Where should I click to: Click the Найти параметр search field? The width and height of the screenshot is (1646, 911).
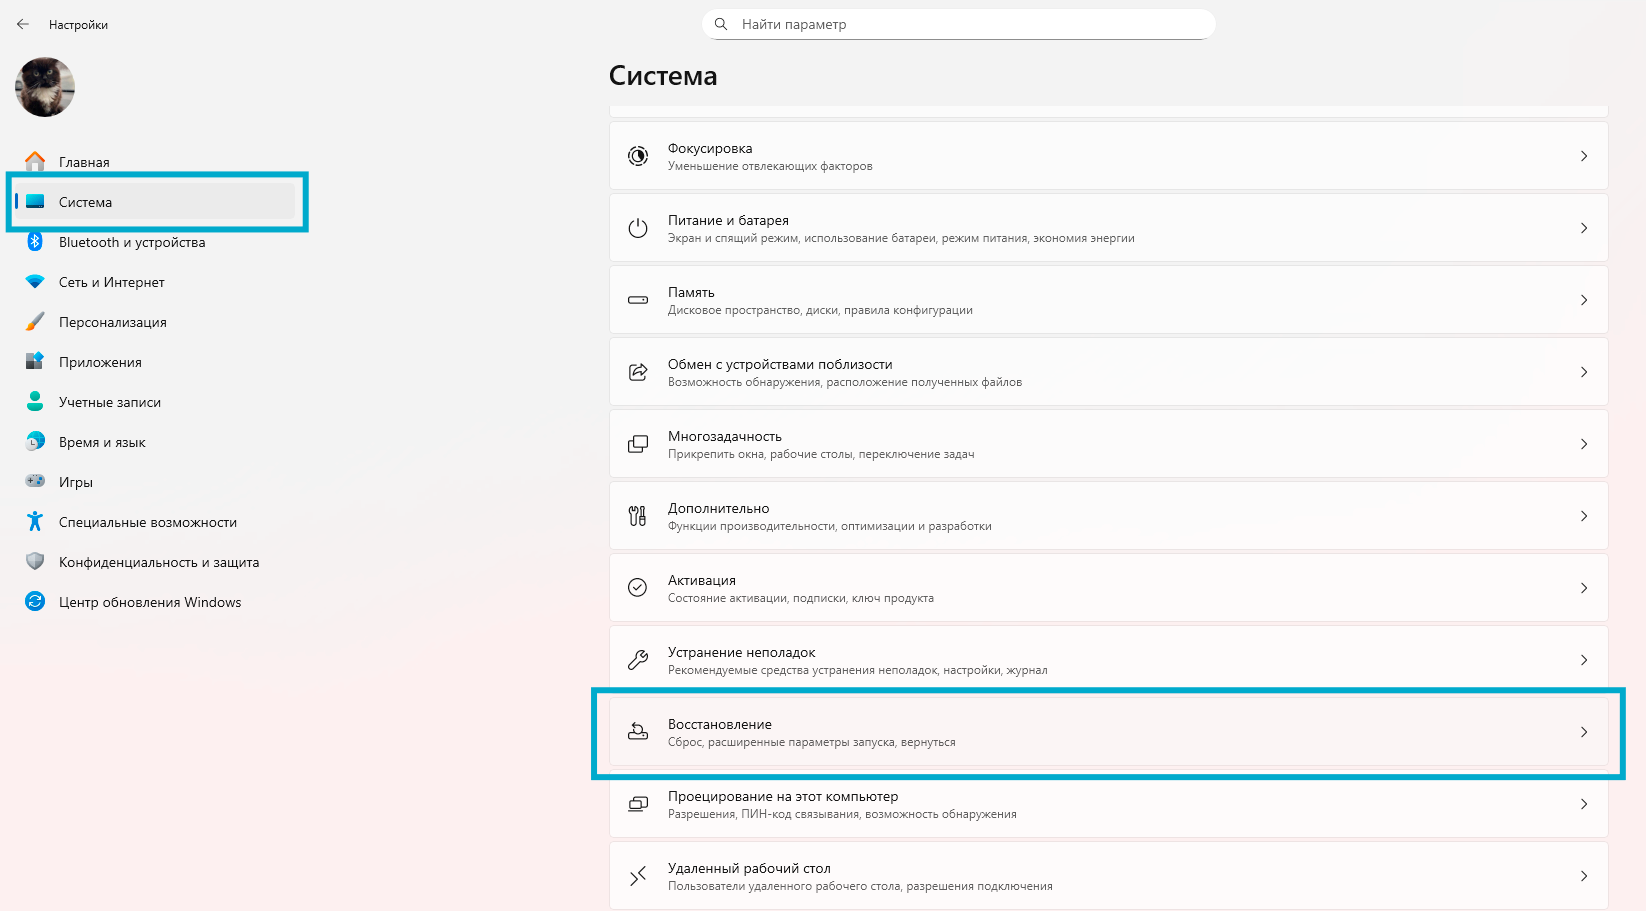click(x=958, y=24)
